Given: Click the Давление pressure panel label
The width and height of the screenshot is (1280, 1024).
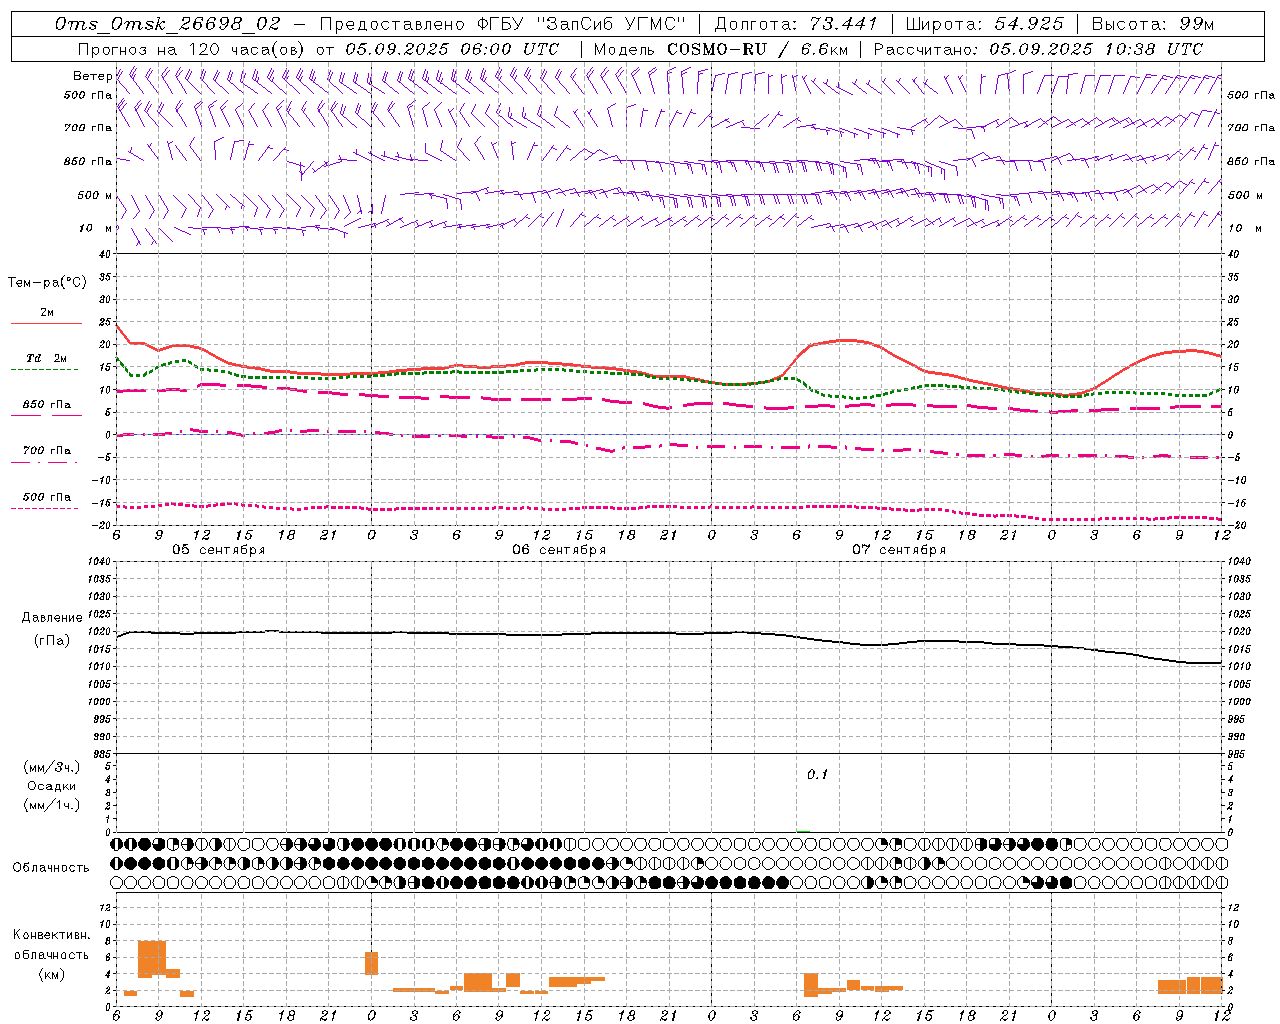Looking at the screenshot, I should point(52,618).
